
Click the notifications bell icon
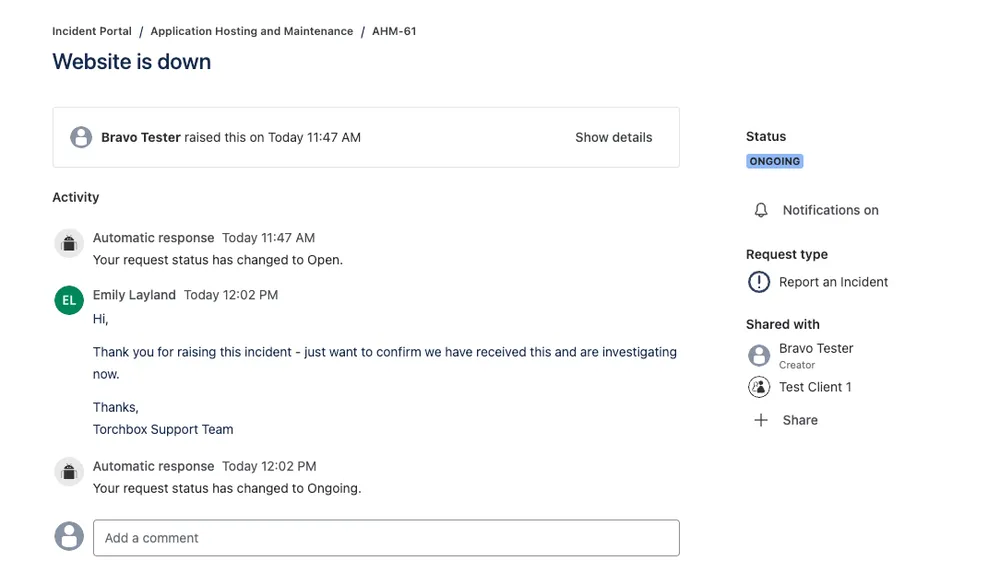[760, 210]
